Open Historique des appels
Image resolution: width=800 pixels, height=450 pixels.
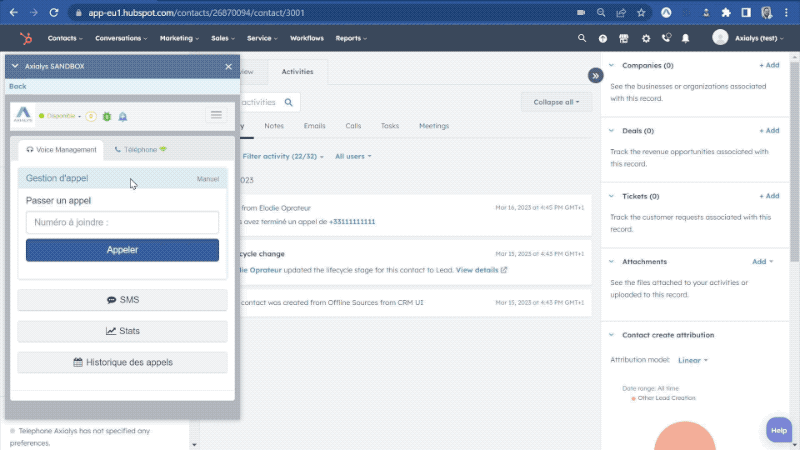(x=122, y=362)
